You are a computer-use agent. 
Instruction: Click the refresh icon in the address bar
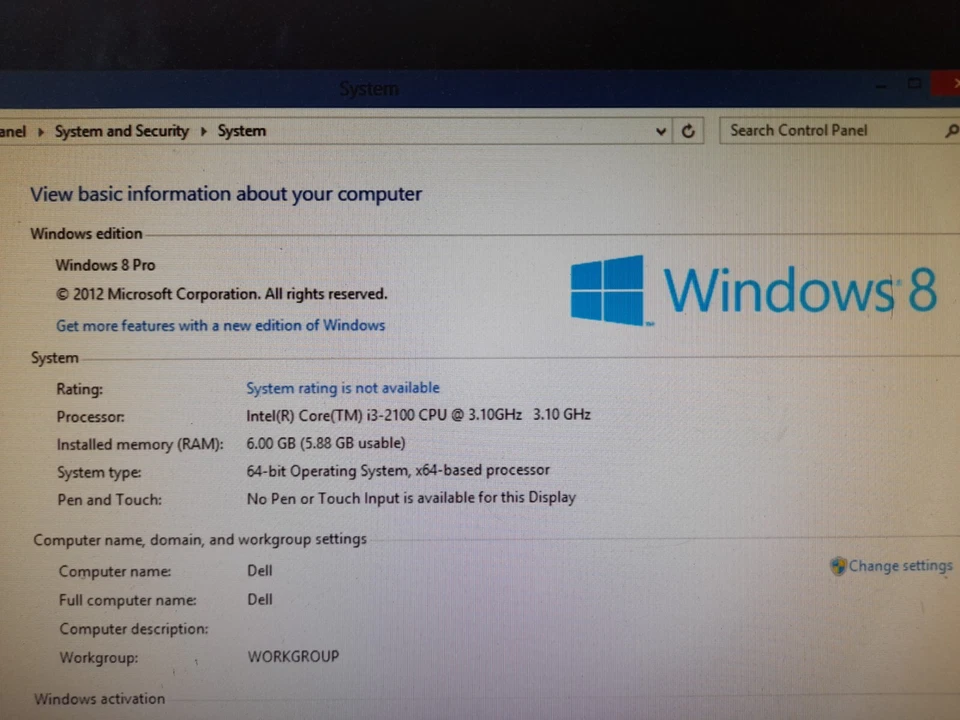(x=688, y=130)
